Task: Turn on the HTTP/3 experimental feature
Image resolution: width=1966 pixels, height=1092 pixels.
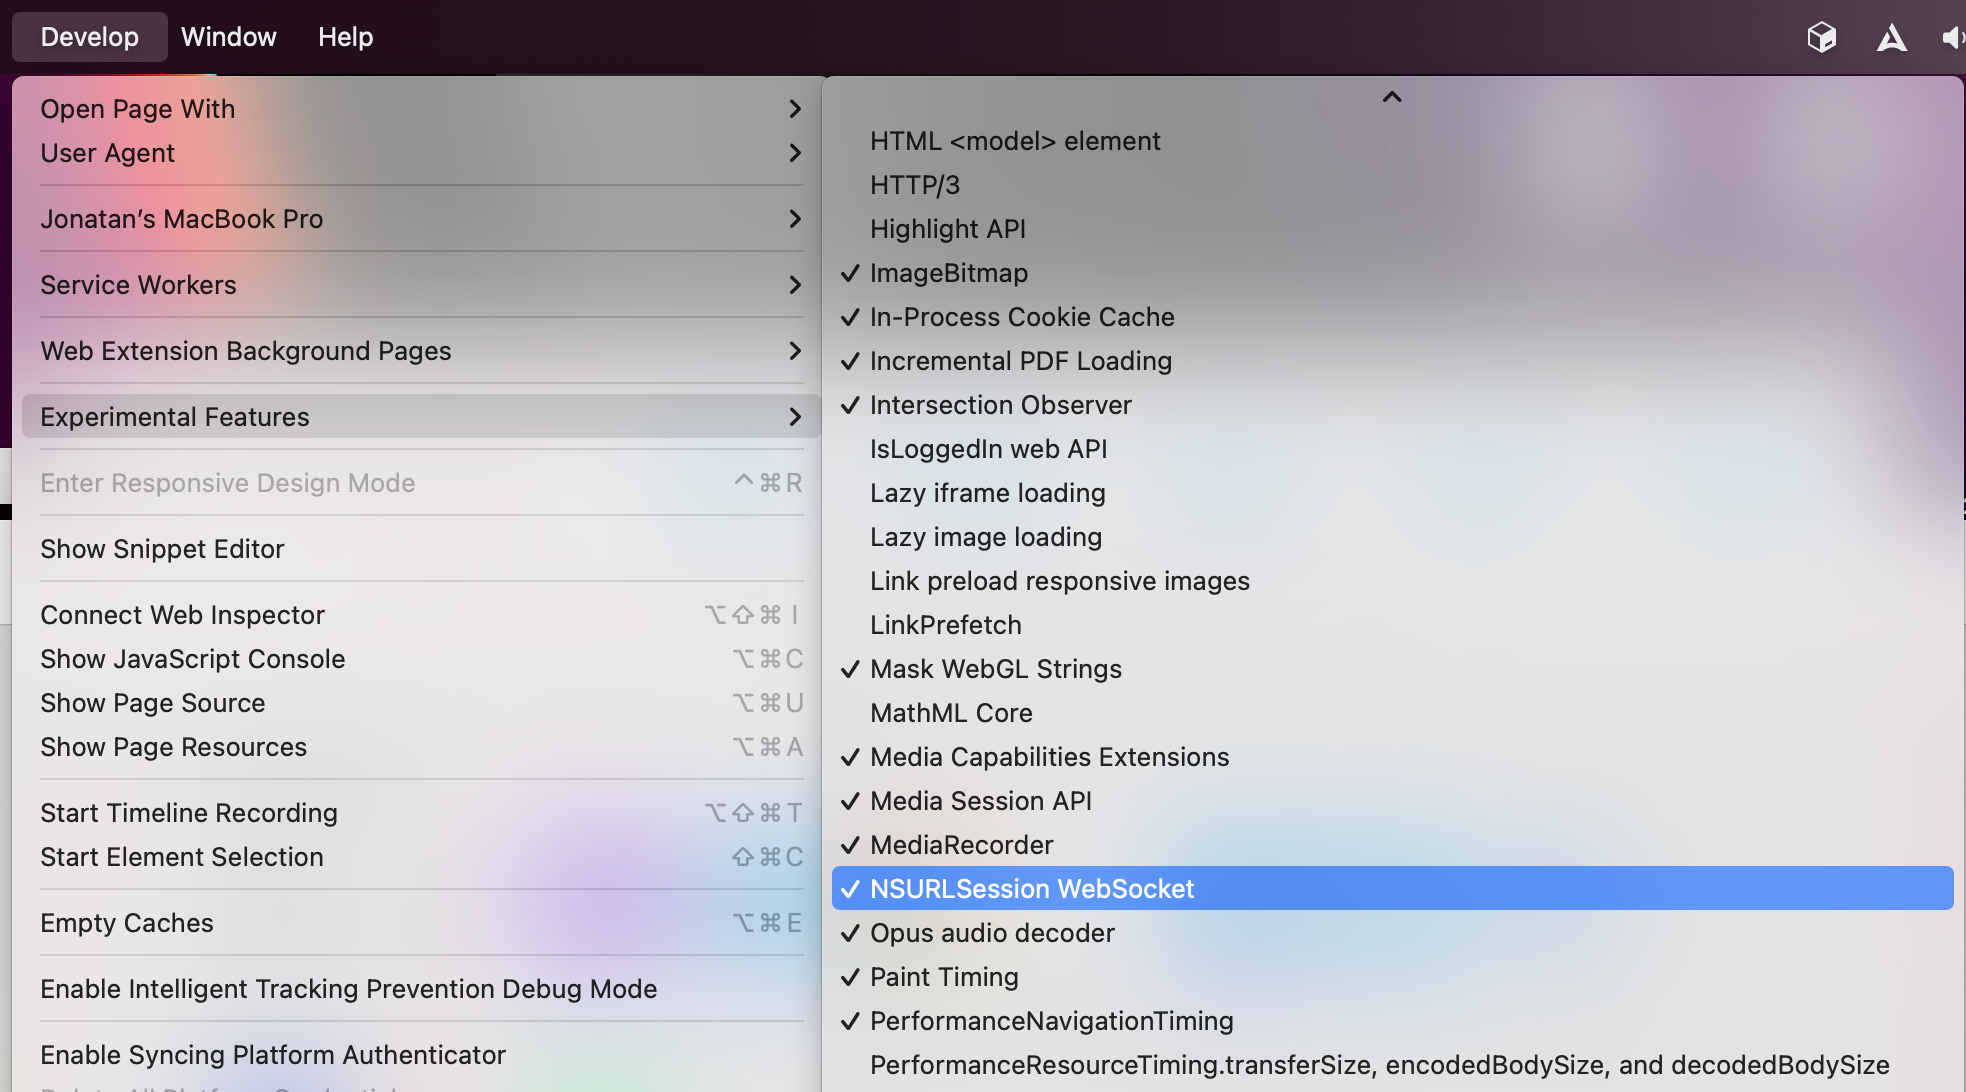Action: click(x=914, y=185)
